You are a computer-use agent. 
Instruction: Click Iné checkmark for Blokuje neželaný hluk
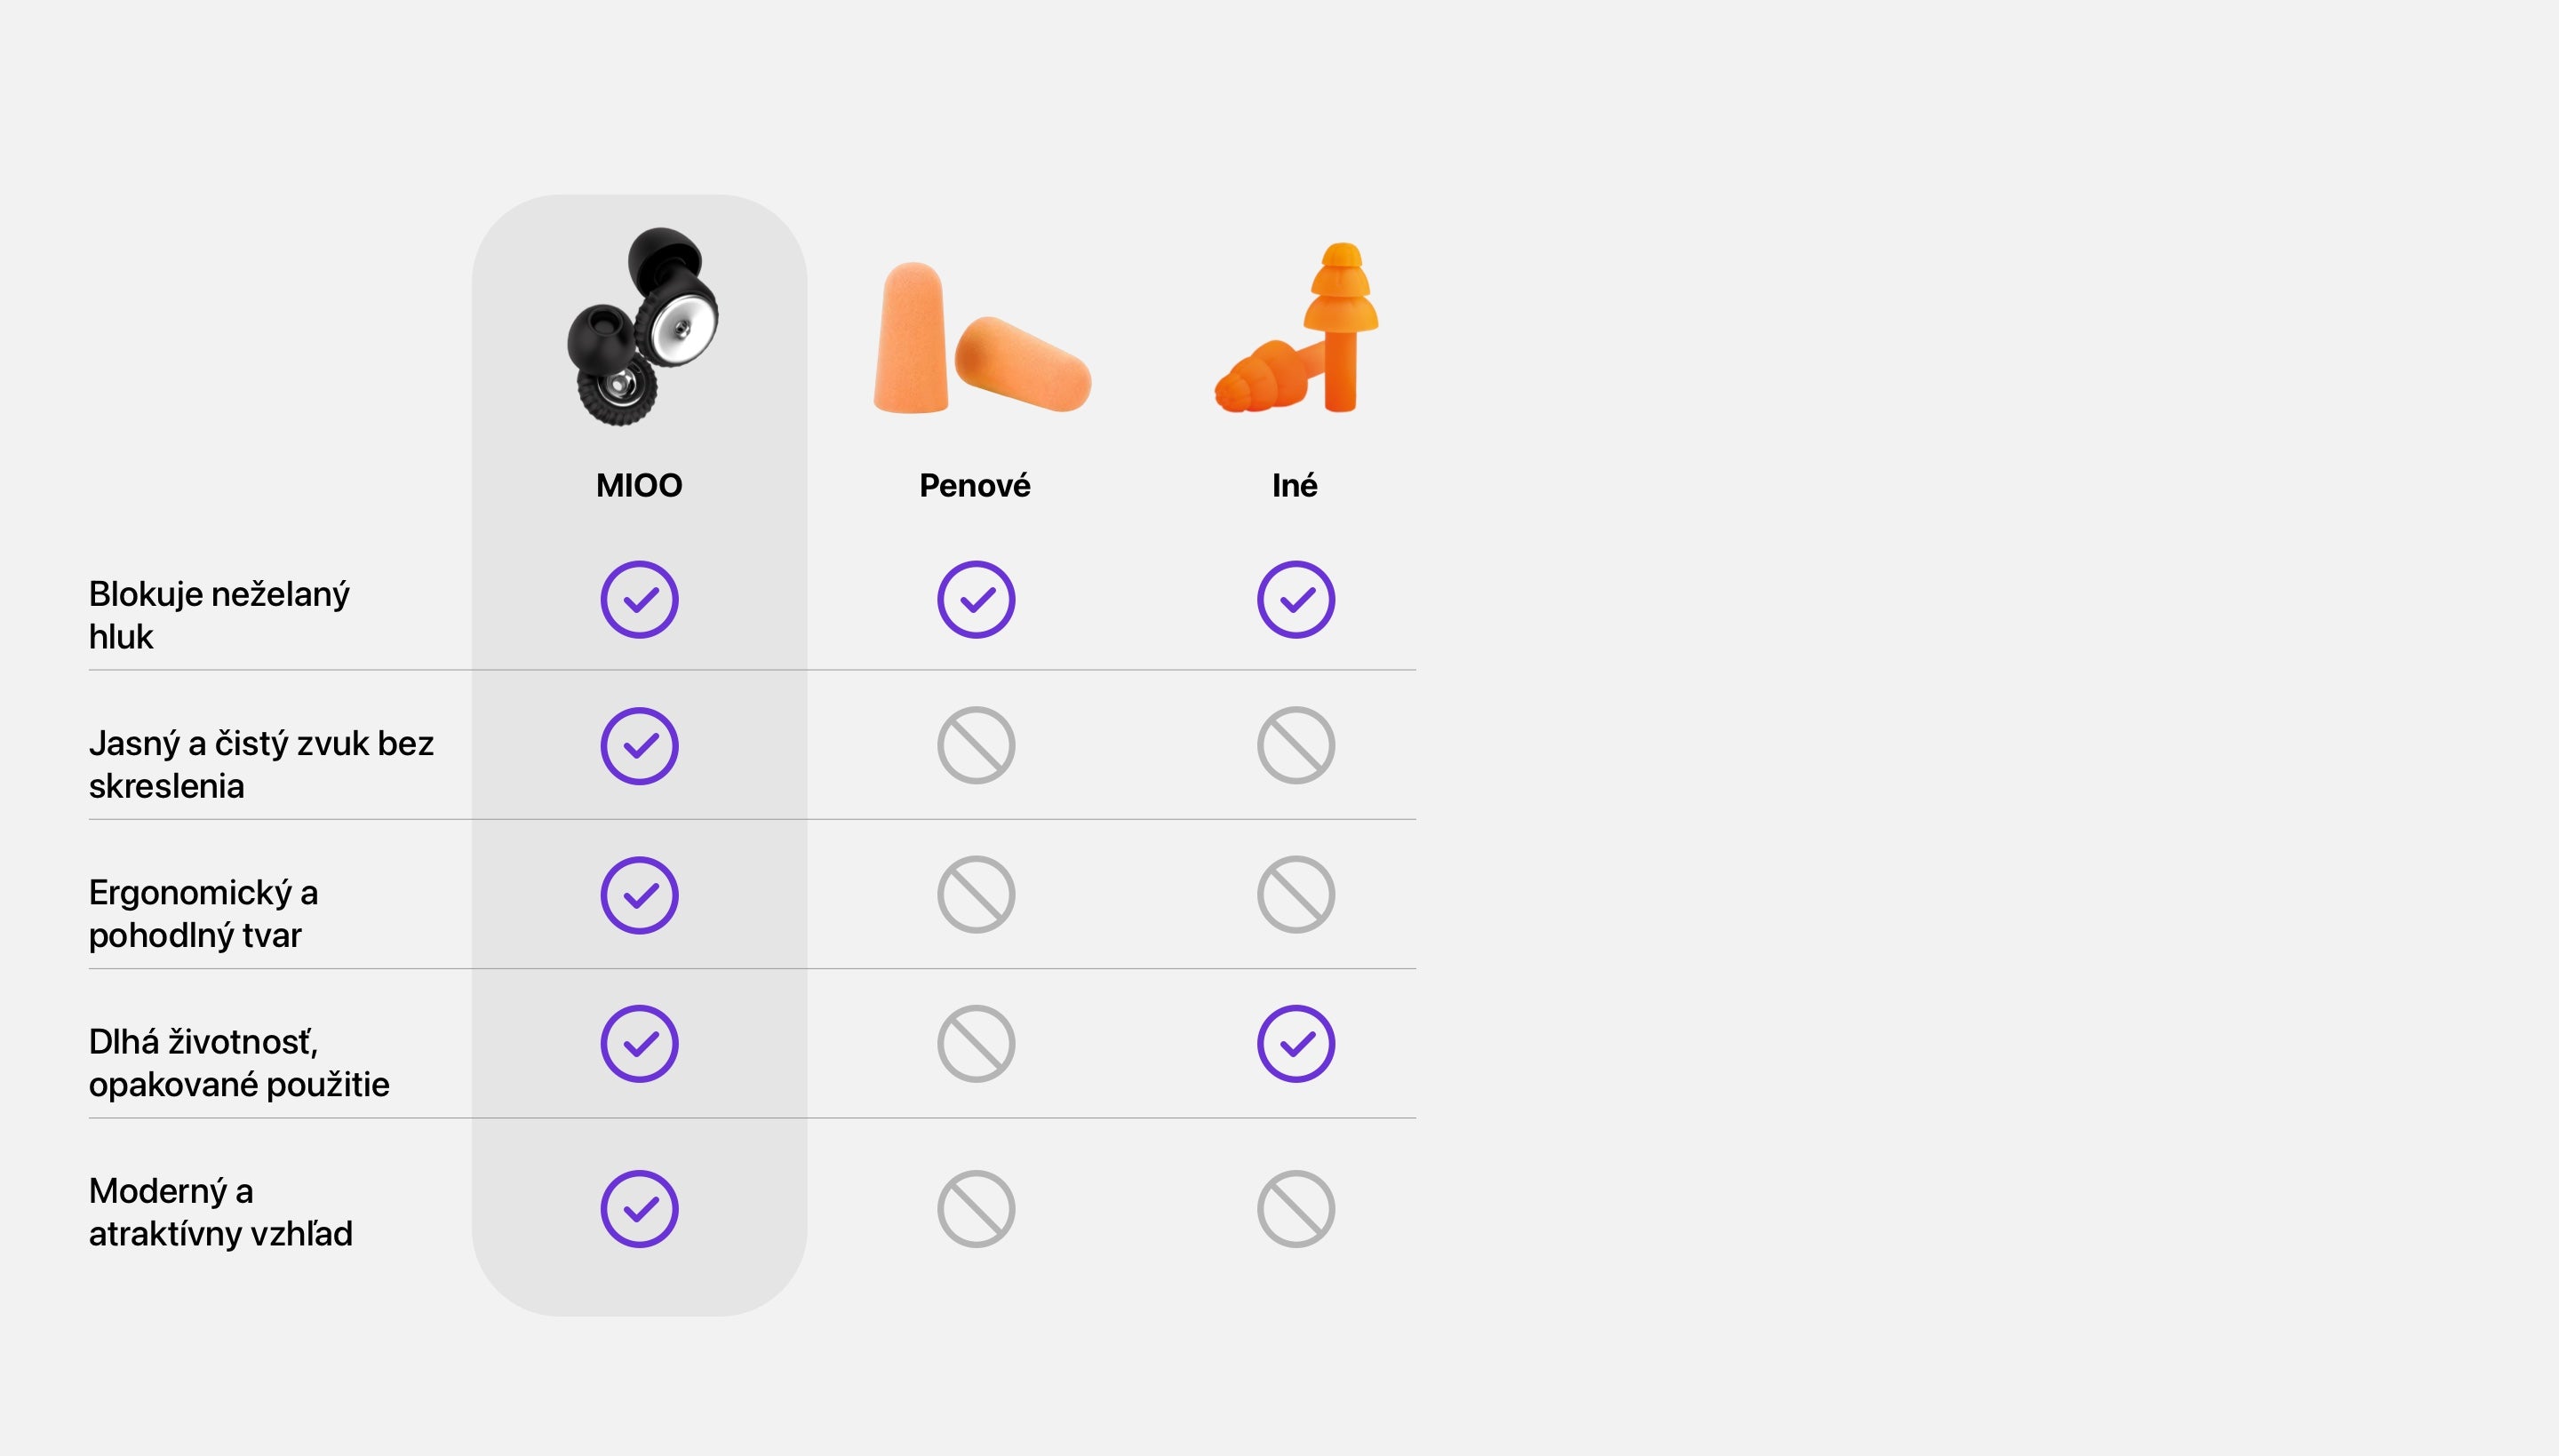tap(1296, 600)
